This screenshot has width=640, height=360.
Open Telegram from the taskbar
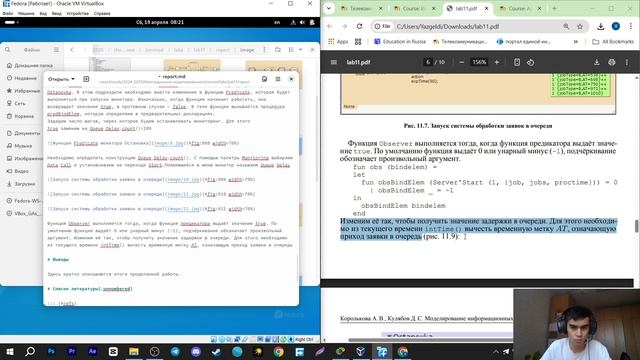(x=175, y=351)
